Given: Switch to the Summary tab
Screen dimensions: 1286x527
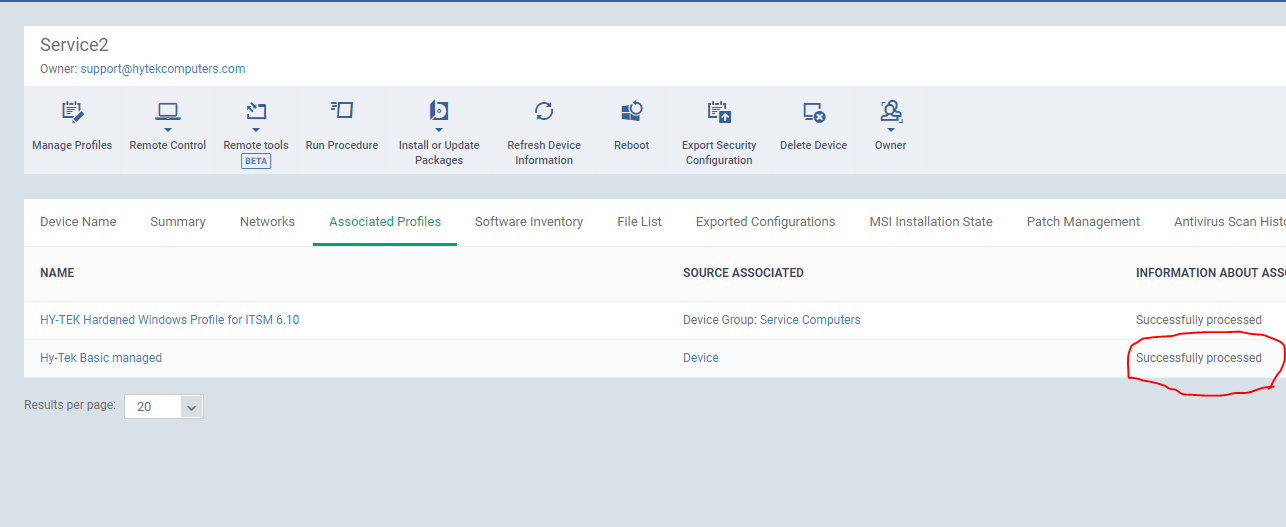Looking at the screenshot, I should 178,222.
